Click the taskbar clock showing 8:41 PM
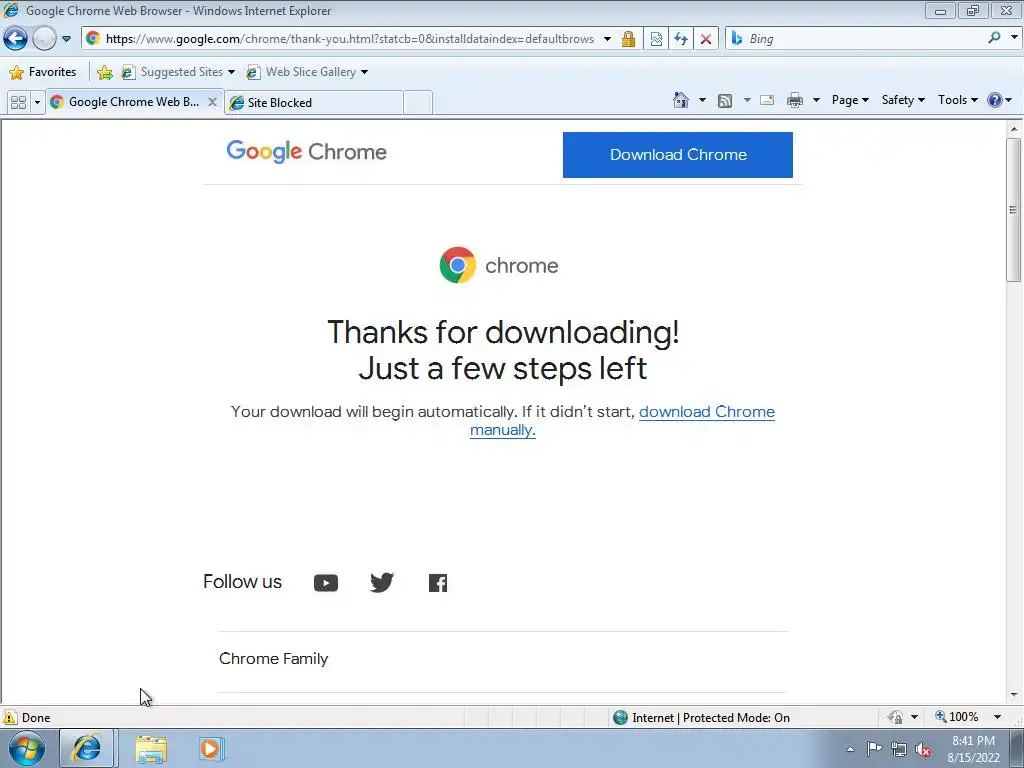This screenshot has height=768, width=1024. [973, 749]
